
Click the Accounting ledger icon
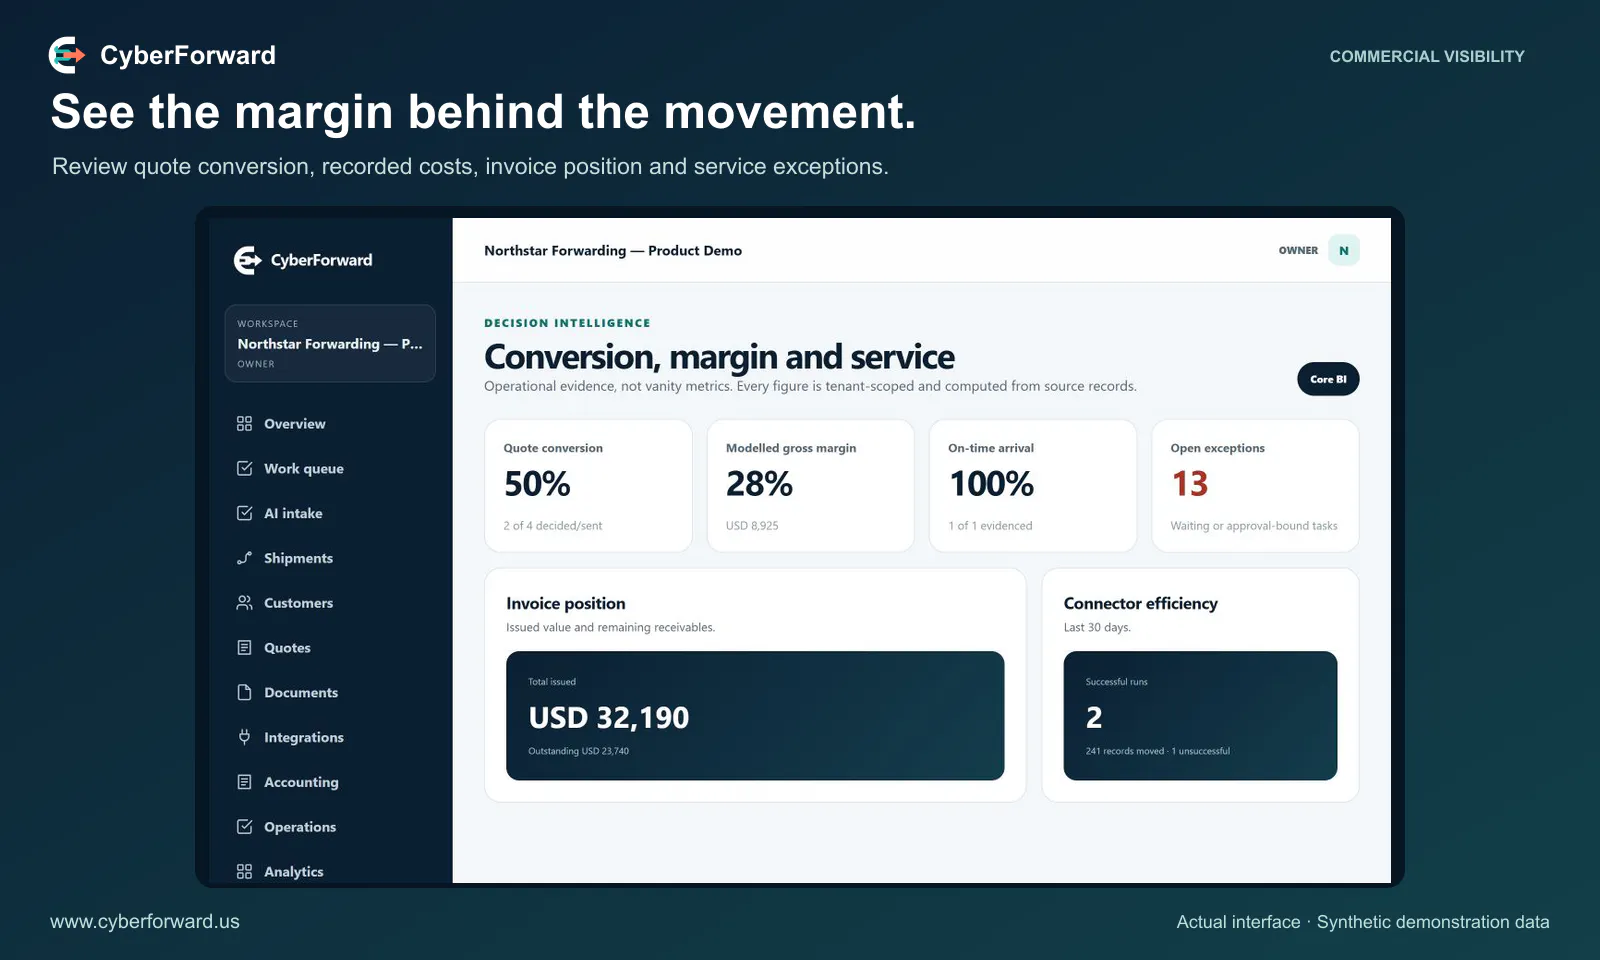pos(244,782)
